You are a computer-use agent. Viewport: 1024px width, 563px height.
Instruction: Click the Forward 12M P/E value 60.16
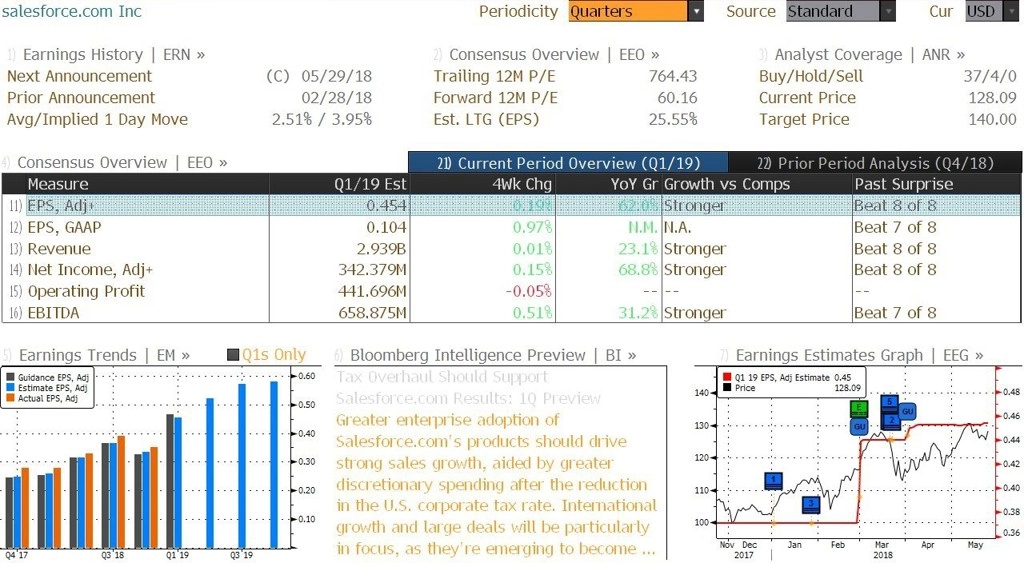(x=677, y=98)
